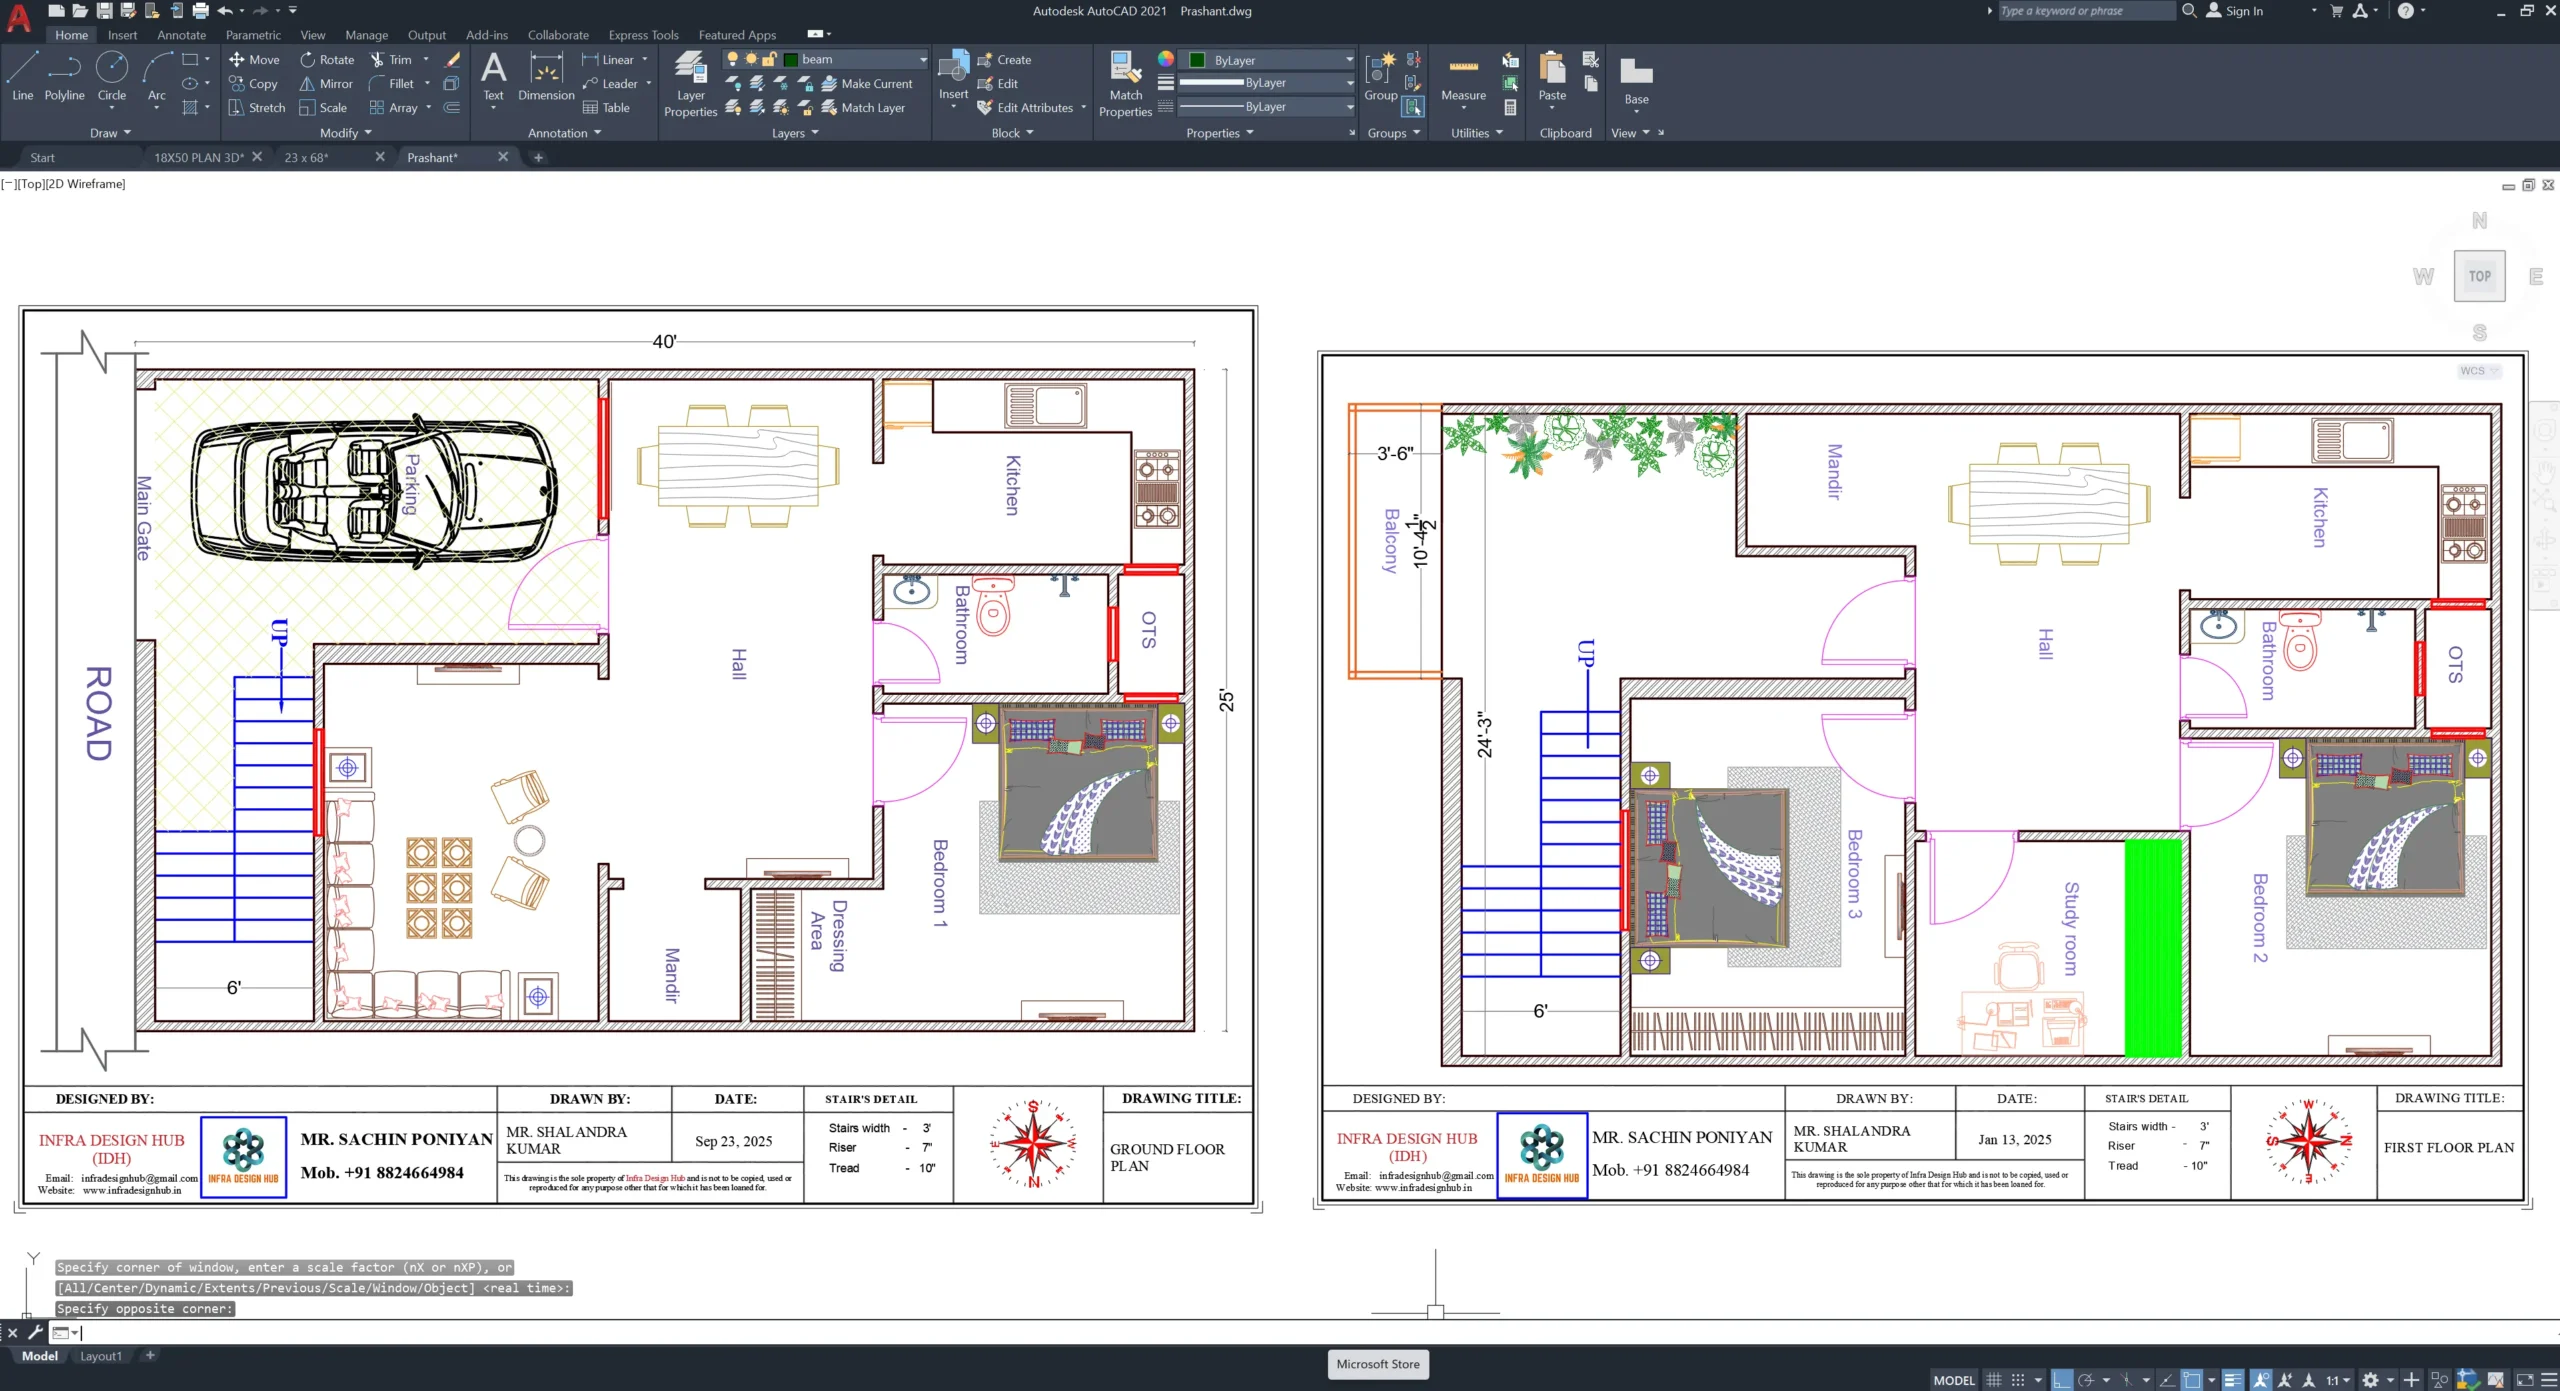
Task: Click the search keyword input field
Action: point(2085,11)
